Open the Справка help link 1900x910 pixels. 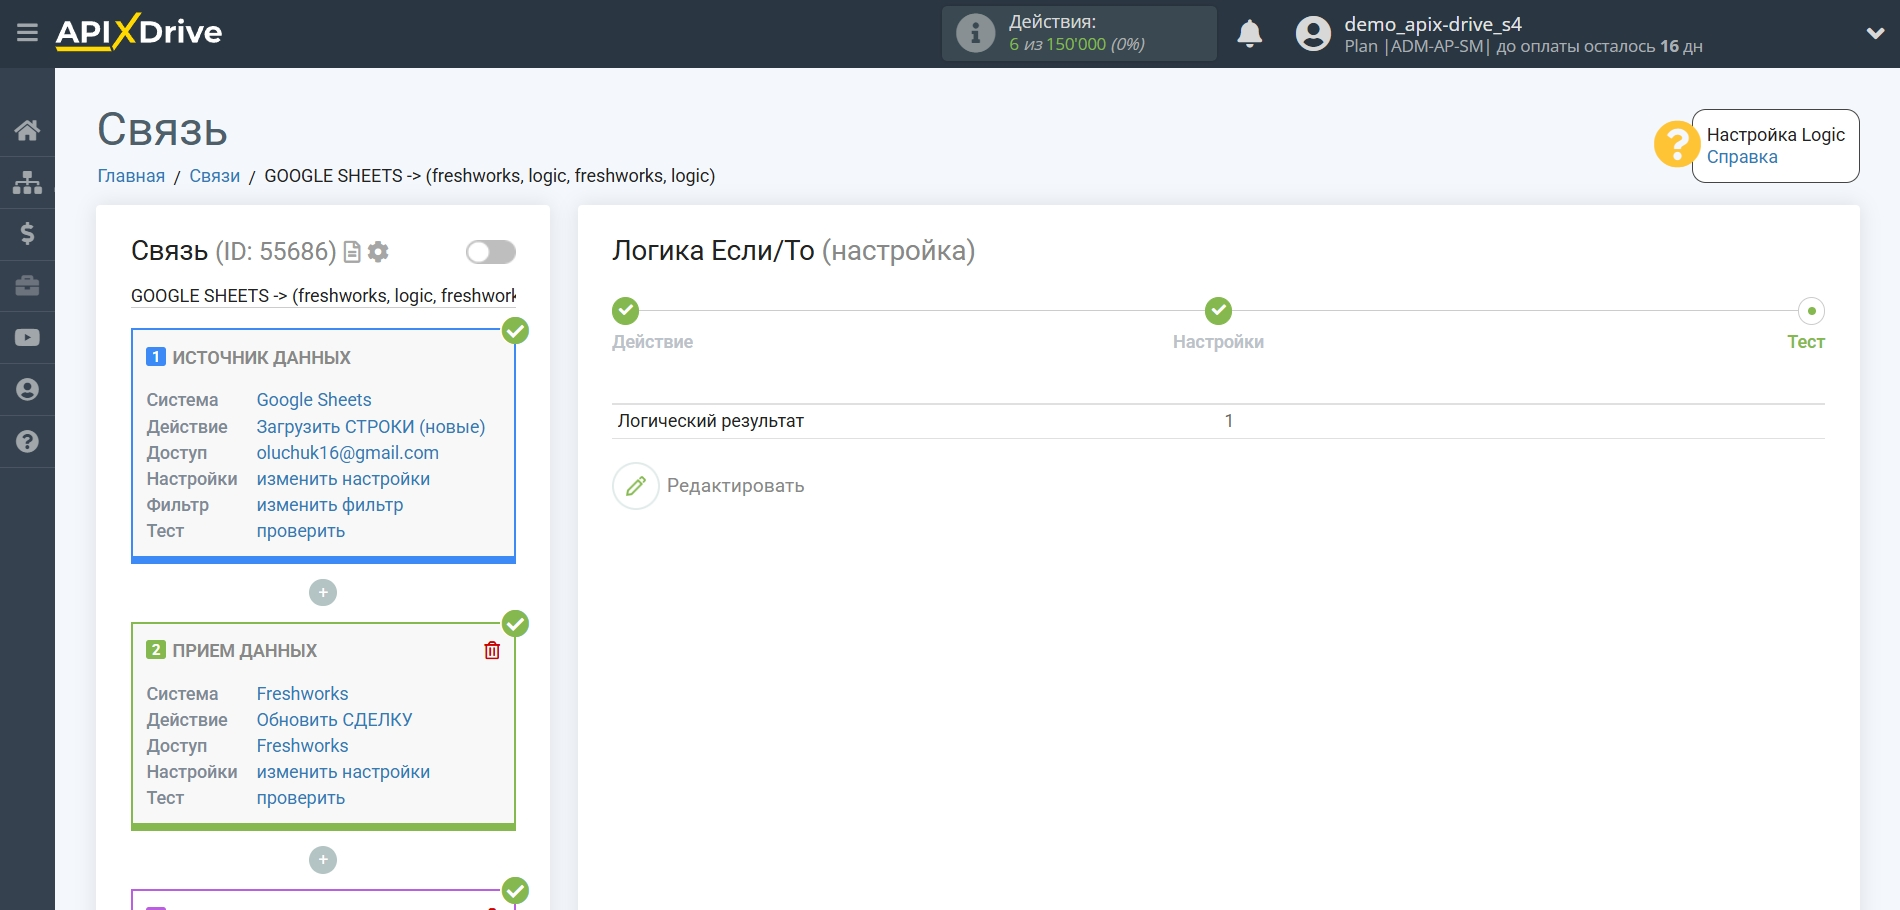[1741, 157]
